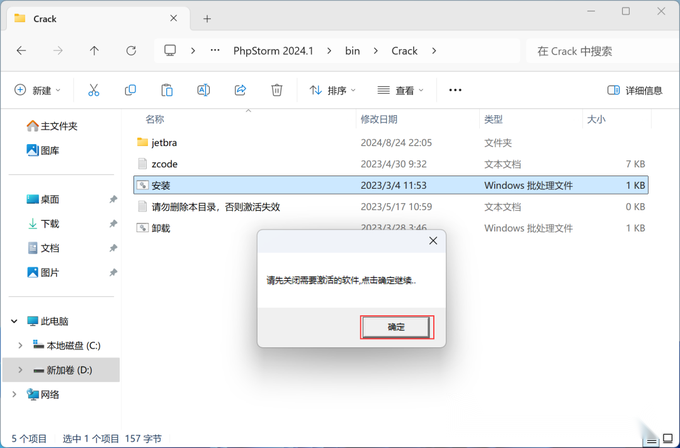This screenshot has width=680, height=448.
Task: Open the 排序 sort dropdown
Action: [332, 90]
